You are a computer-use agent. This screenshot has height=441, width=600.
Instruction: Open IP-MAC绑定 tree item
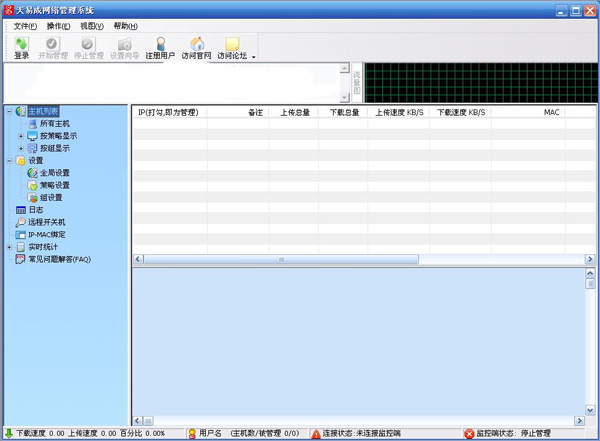click(x=47, y=234)
